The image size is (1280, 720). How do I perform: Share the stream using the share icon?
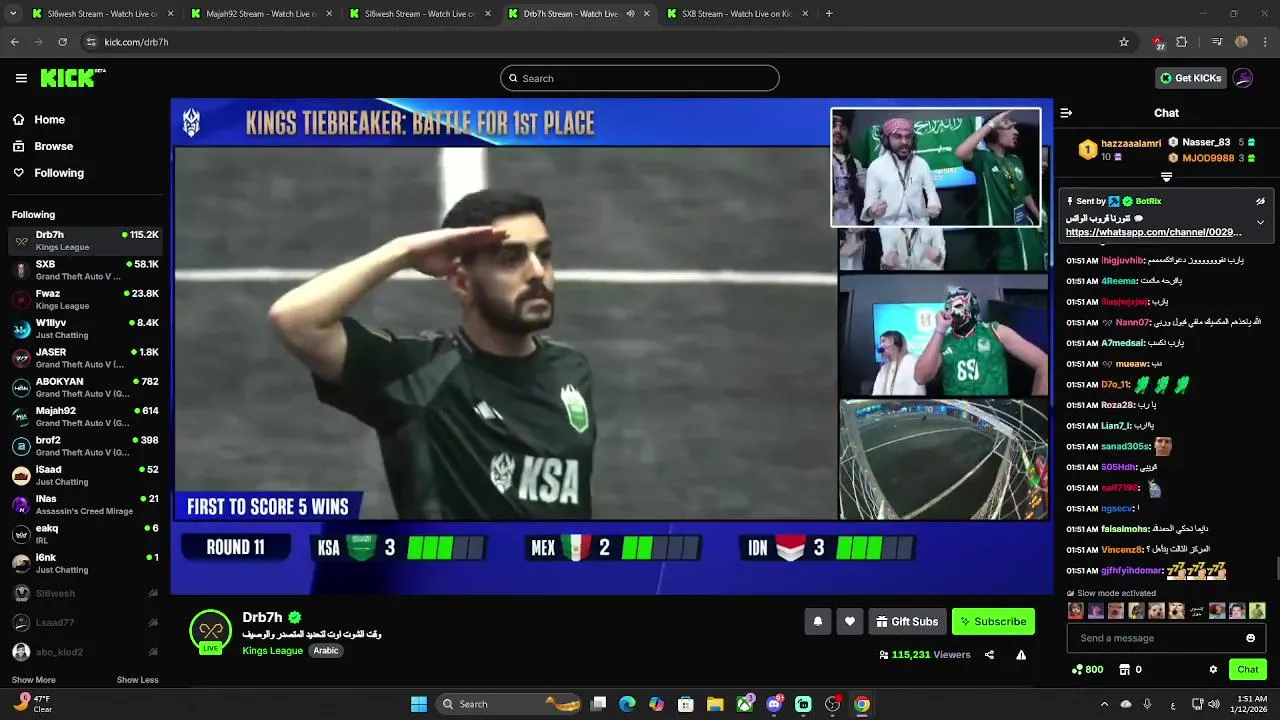click(989, 655)
